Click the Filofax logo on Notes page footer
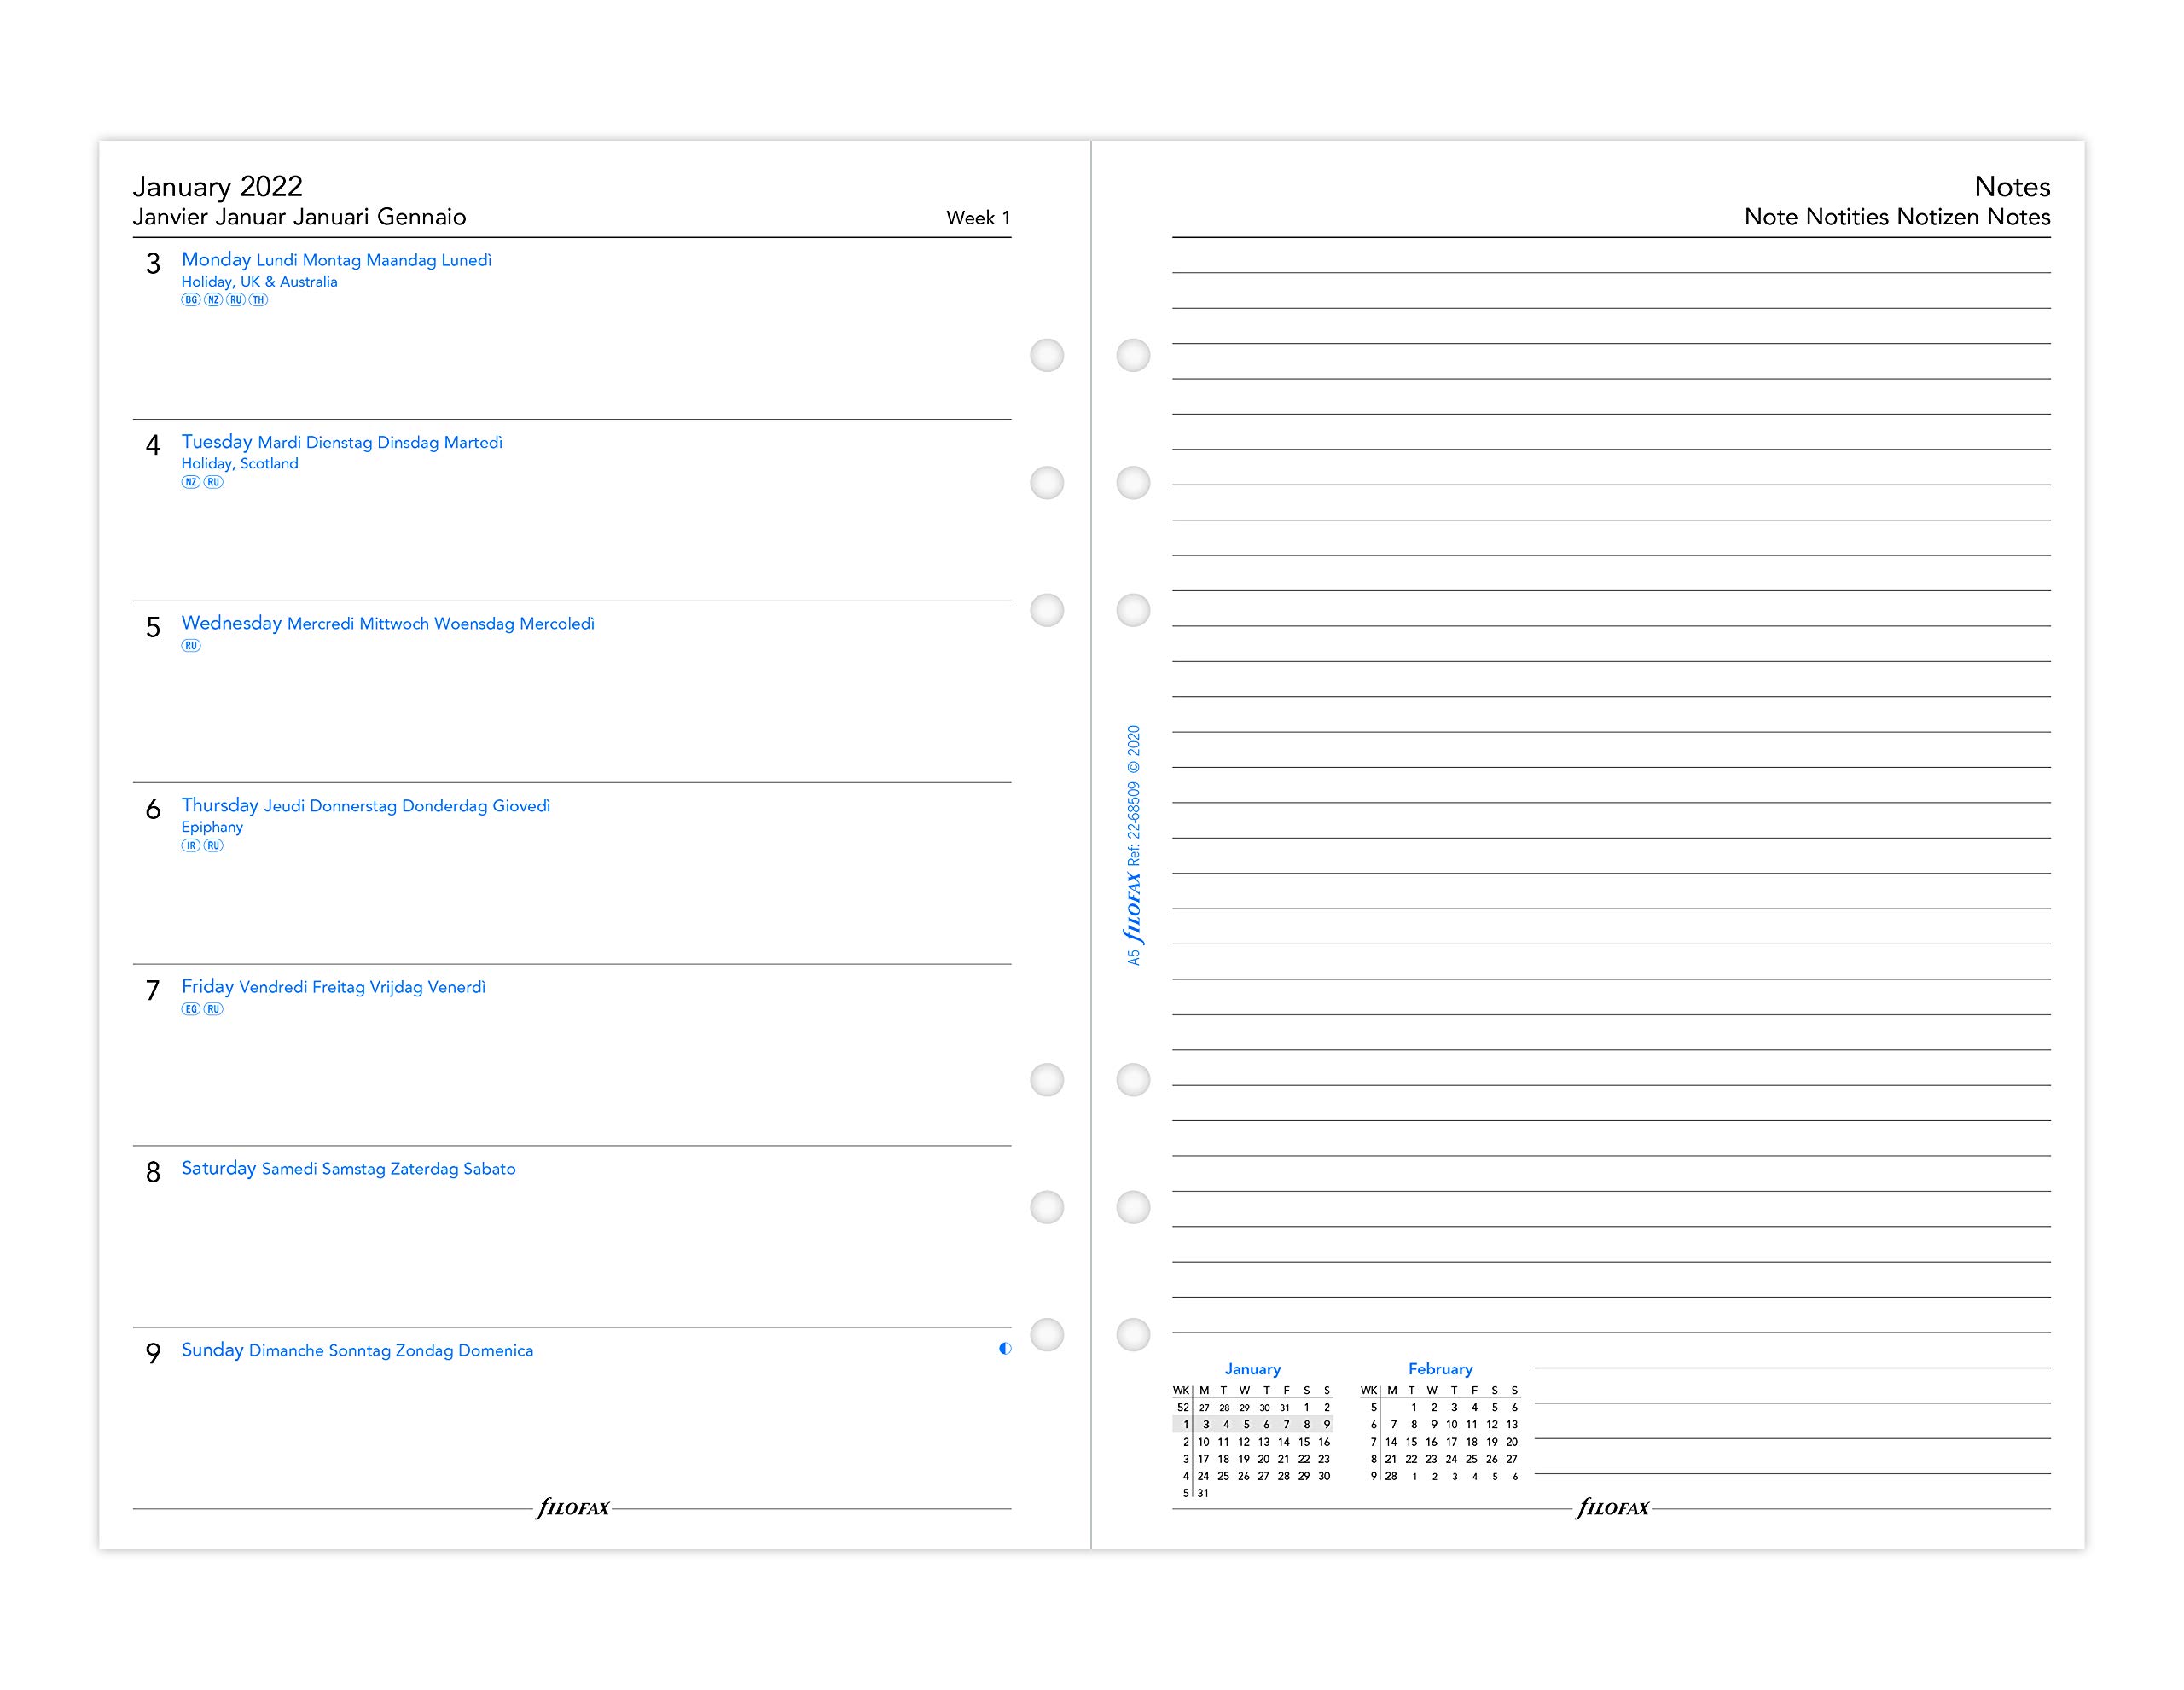 pyautogui.click(x=1612, y=1507)
